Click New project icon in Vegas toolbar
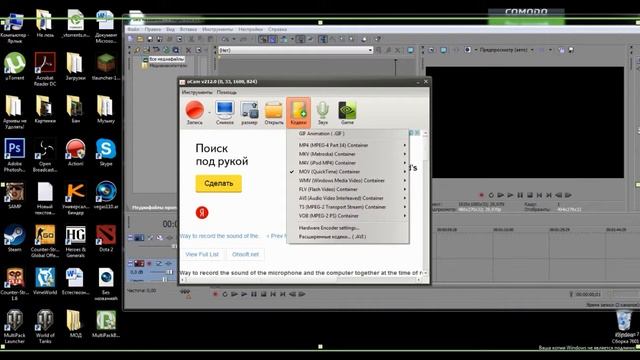Image resolution: width=640 pixels, height=360 pixels. 130,39
